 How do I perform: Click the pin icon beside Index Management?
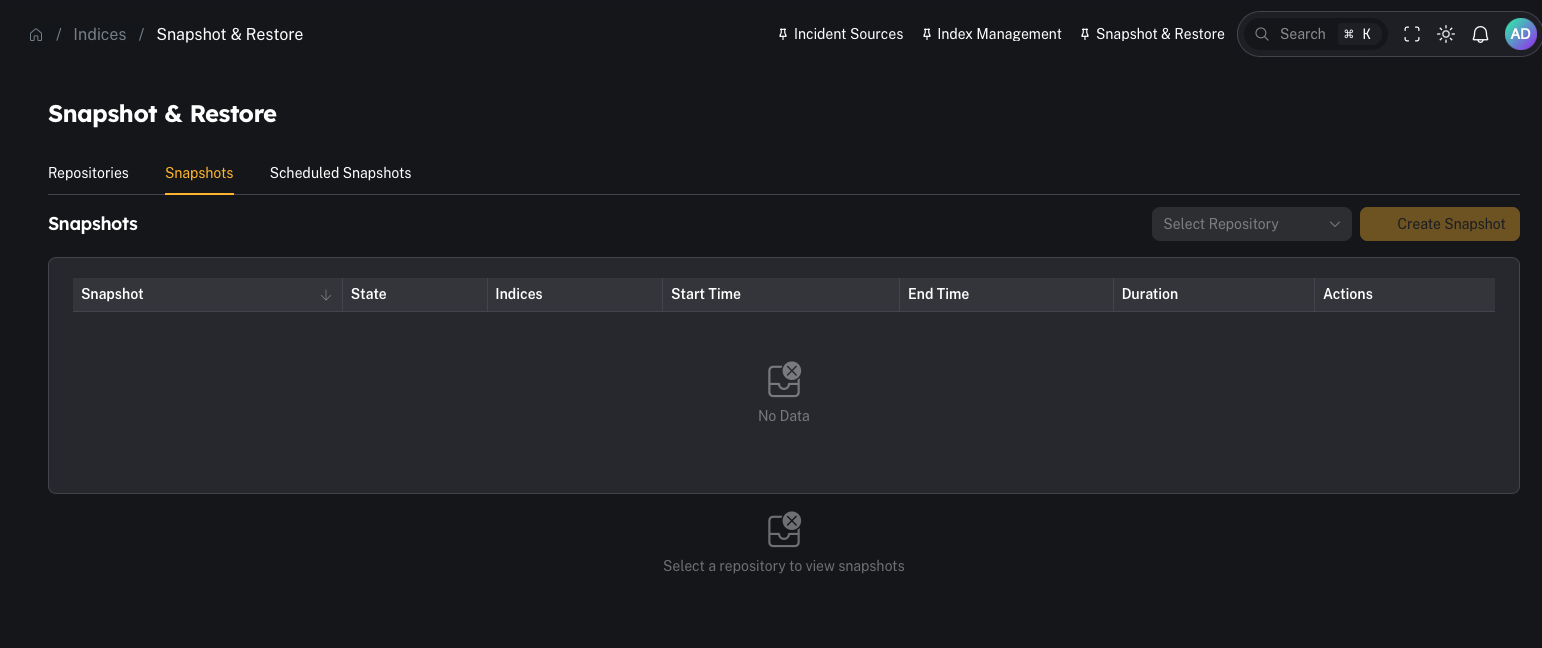coord(927,33)
